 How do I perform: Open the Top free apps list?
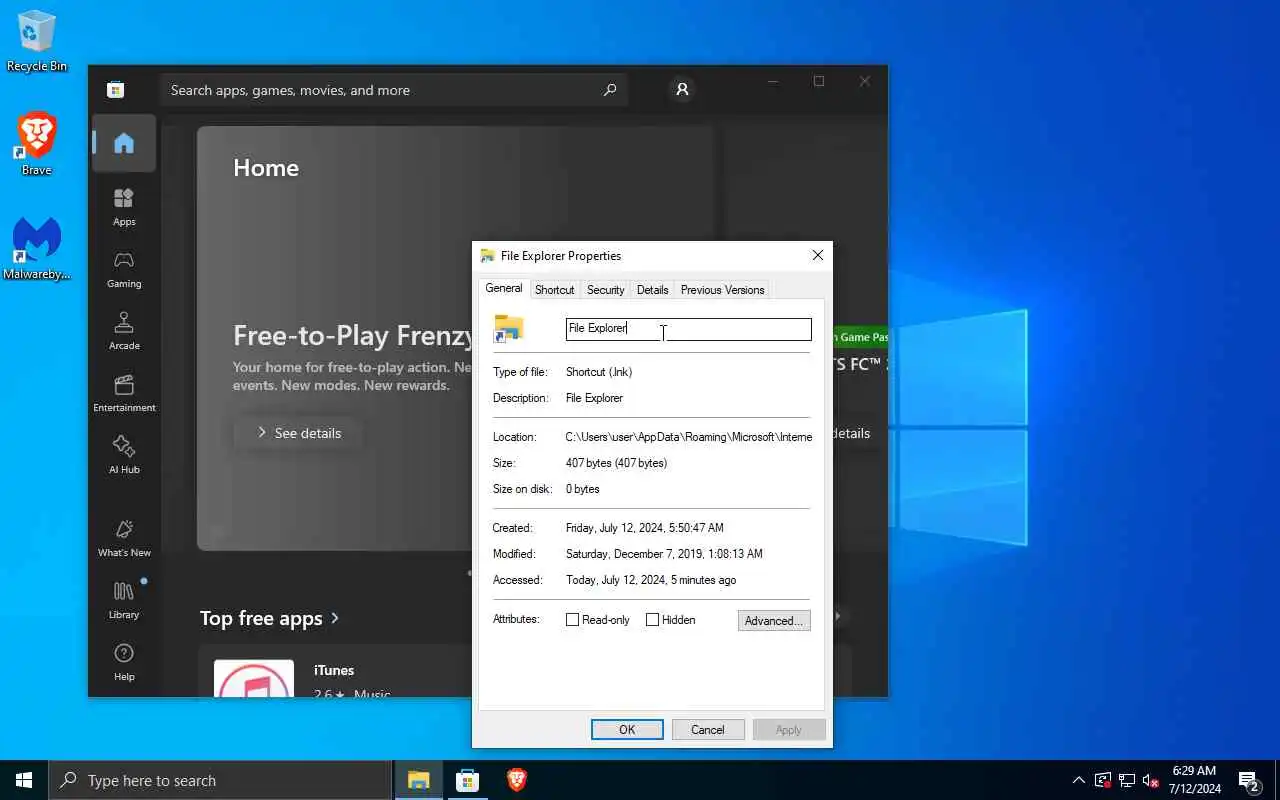270,618
